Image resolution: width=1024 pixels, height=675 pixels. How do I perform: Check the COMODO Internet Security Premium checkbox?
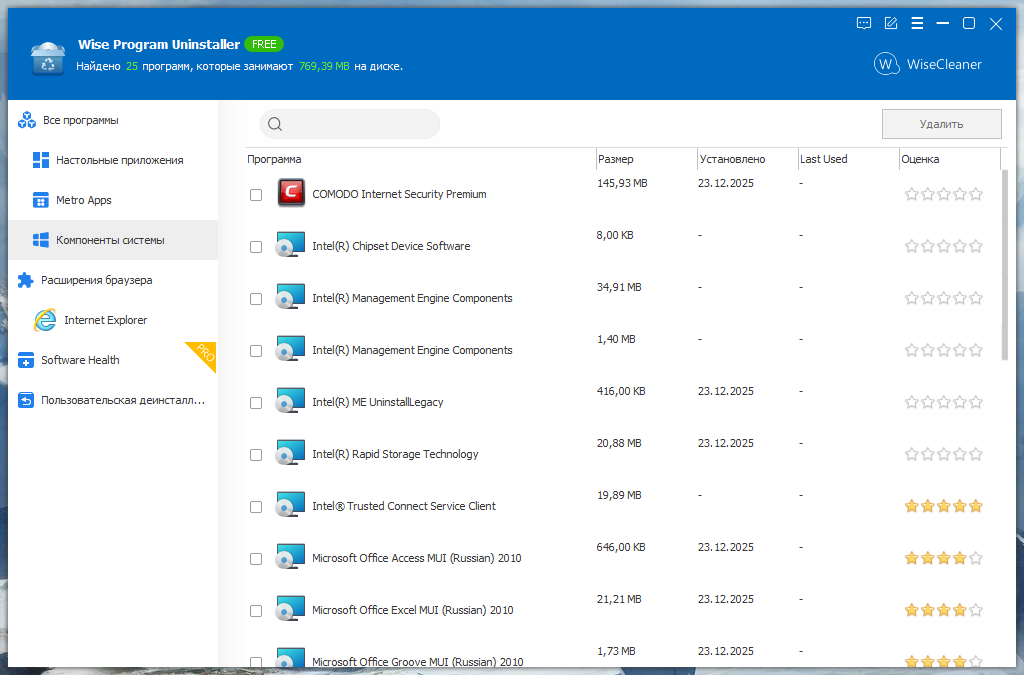[256, 195]
